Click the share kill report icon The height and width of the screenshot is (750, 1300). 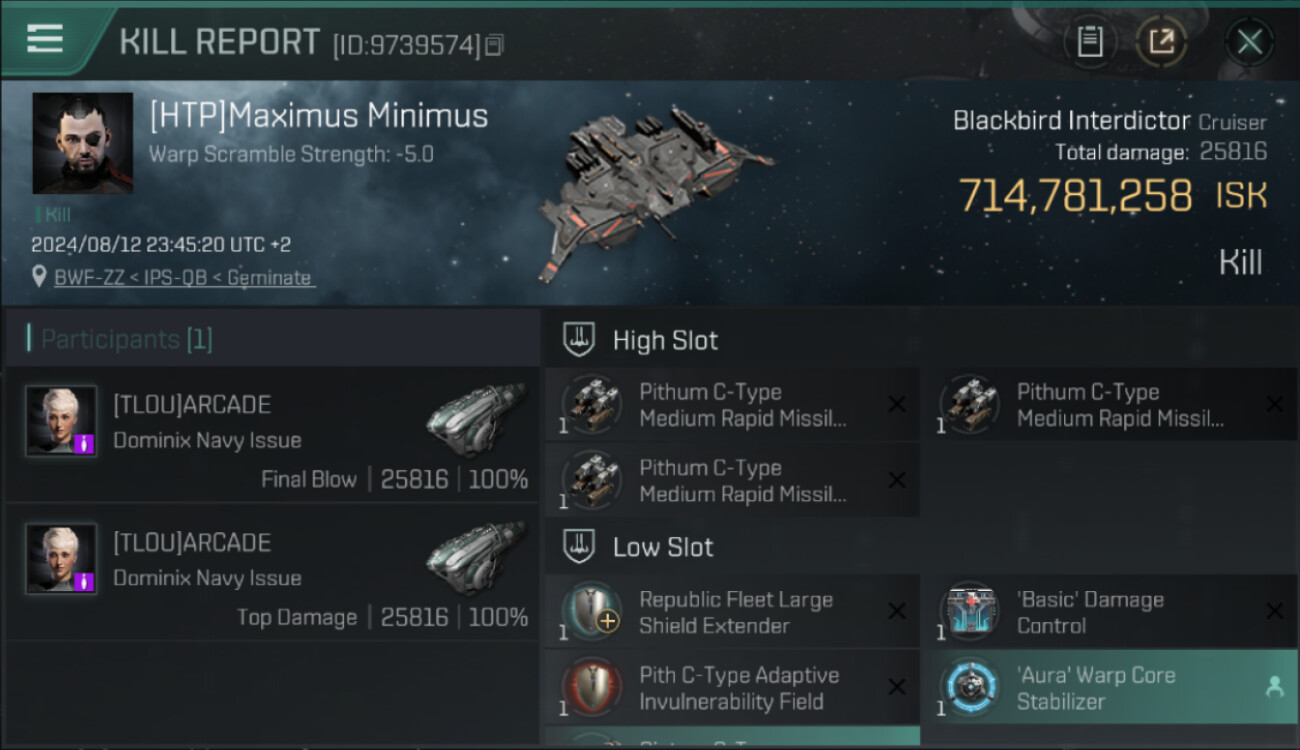click(1161, 42)
